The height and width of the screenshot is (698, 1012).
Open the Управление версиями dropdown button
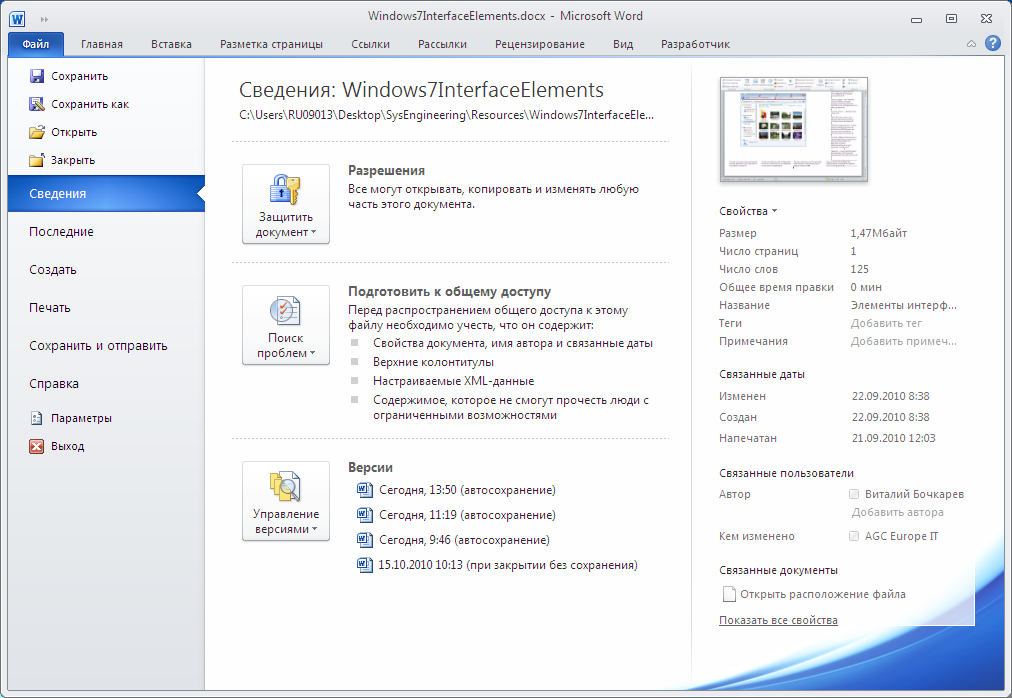coord(286,501)
